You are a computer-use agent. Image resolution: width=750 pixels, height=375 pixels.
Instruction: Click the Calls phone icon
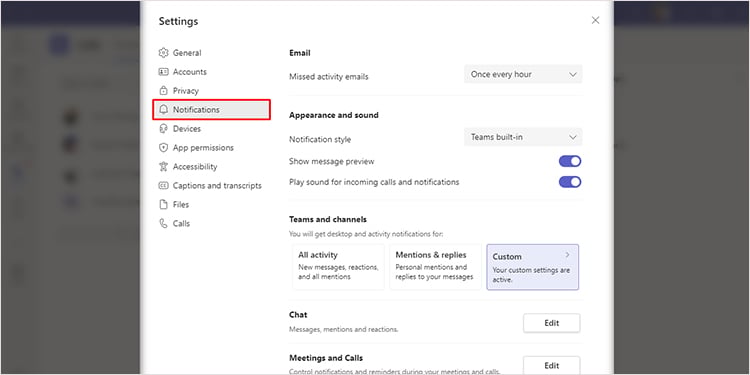(x=164, y=223)
